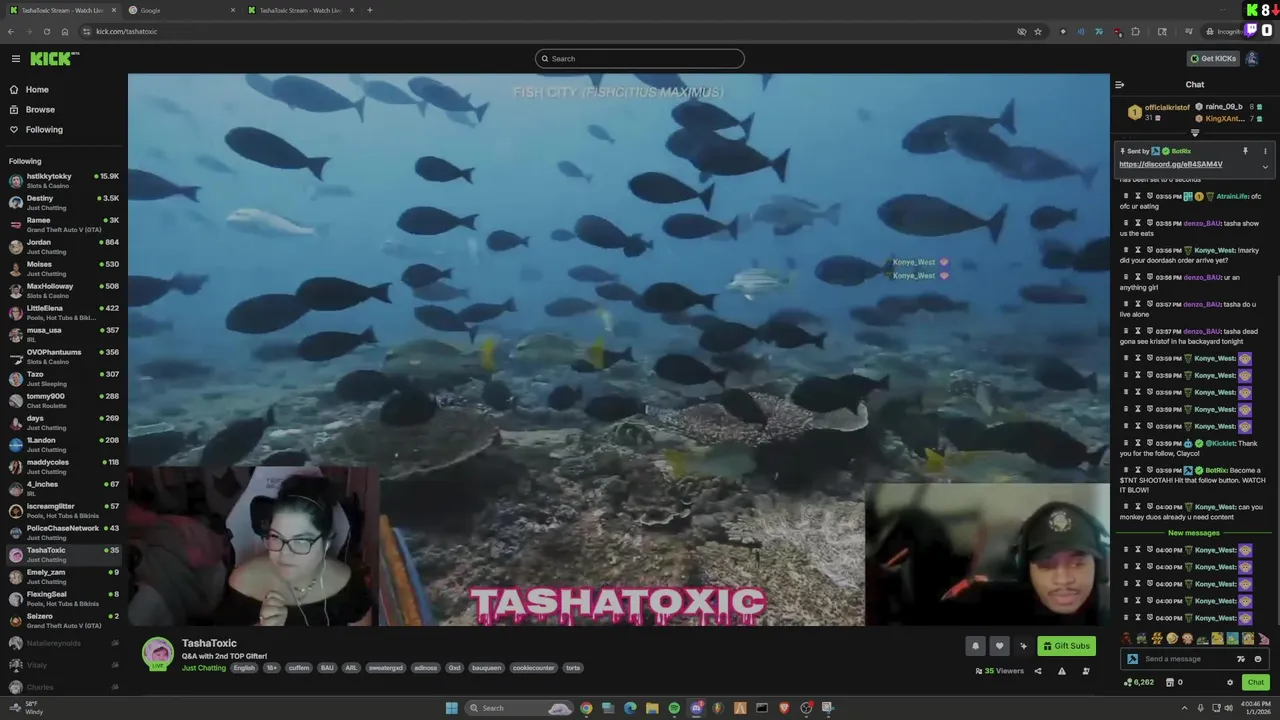1280x720 pixels.
Task: Collapse the chat panel with arrow icon
Action: click(1120, 85)
